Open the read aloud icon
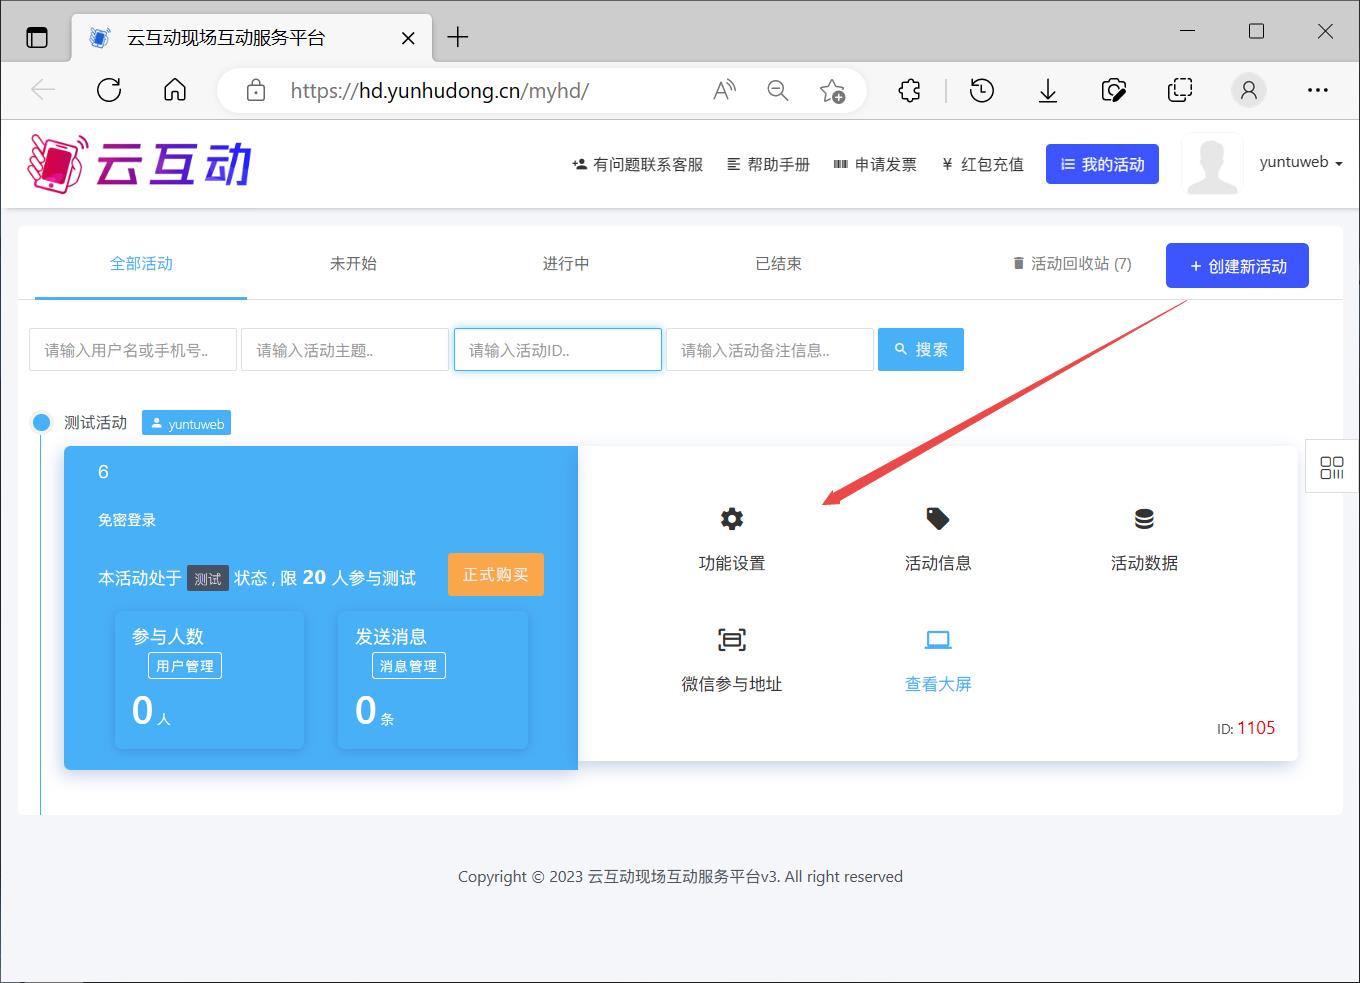 click(724, 90)
